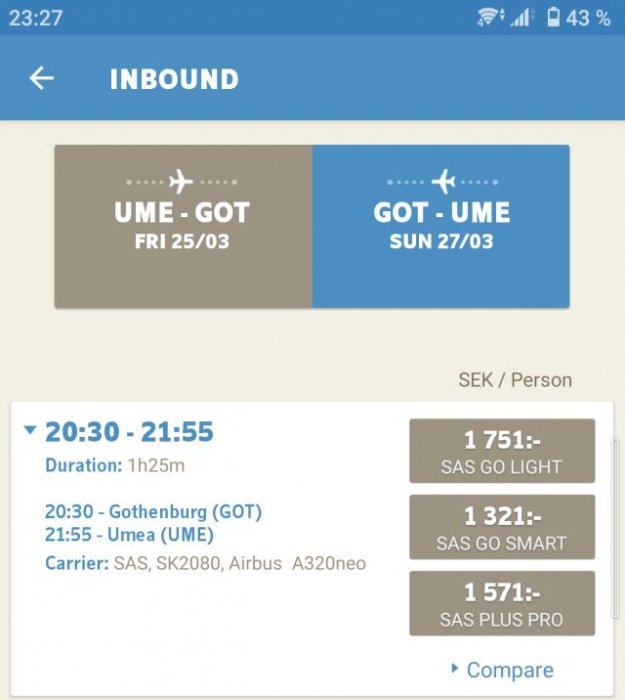Tap the INBOUND header title
Image resolution: width=625 pixels, height=700 pixels.
174,79
